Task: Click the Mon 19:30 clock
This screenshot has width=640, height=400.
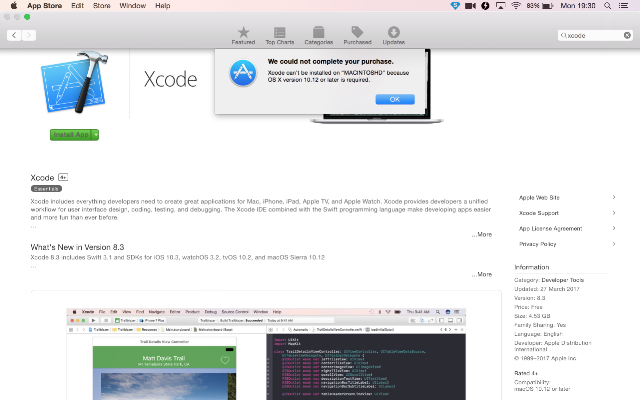Action: (578, 6)
